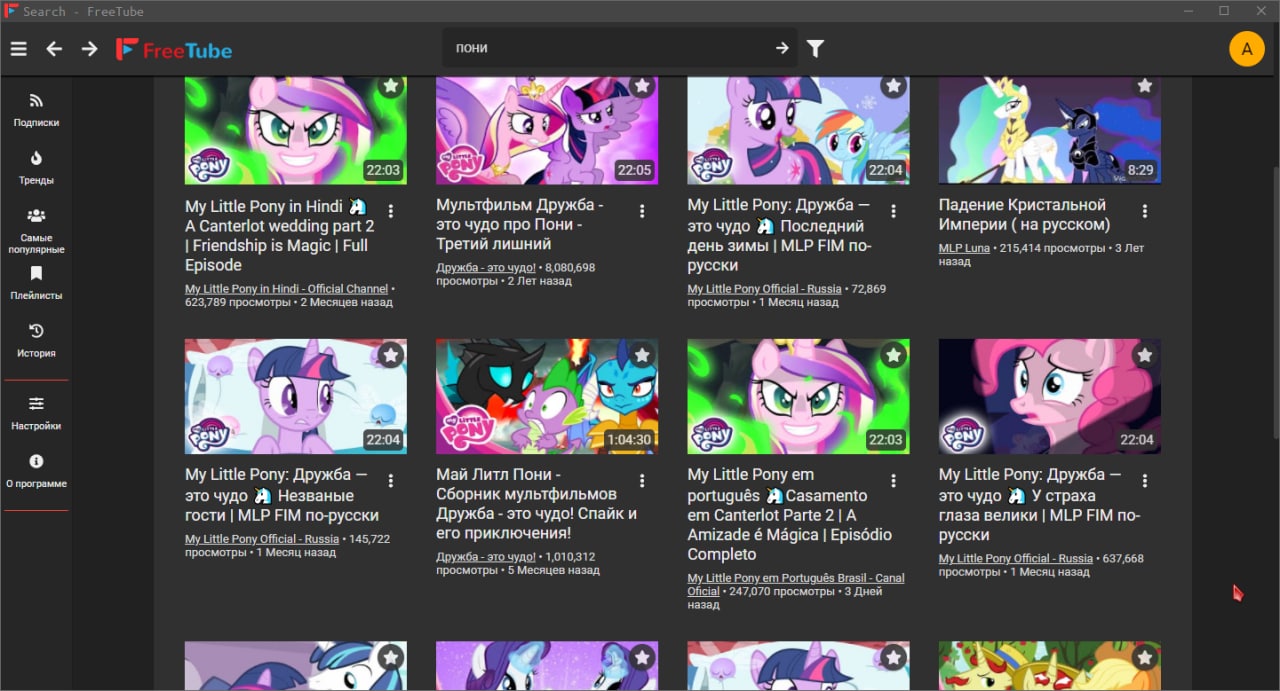Open История in sidebar

tap(36, 341)
